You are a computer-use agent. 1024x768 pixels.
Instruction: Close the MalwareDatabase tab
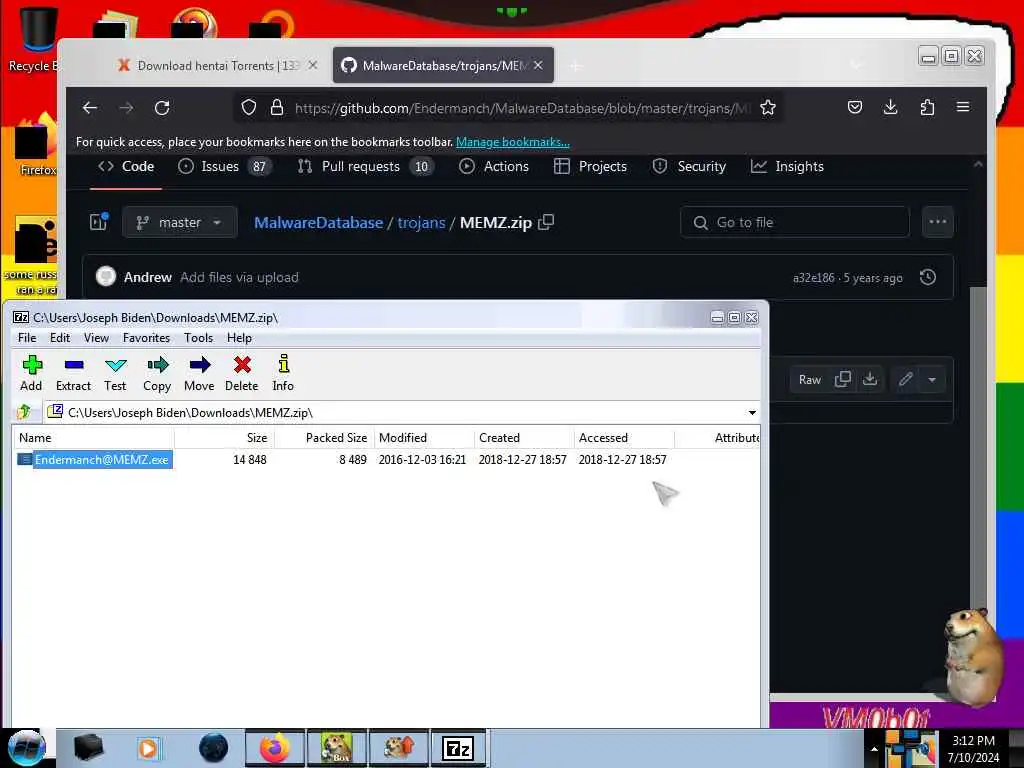click(538, 65)
